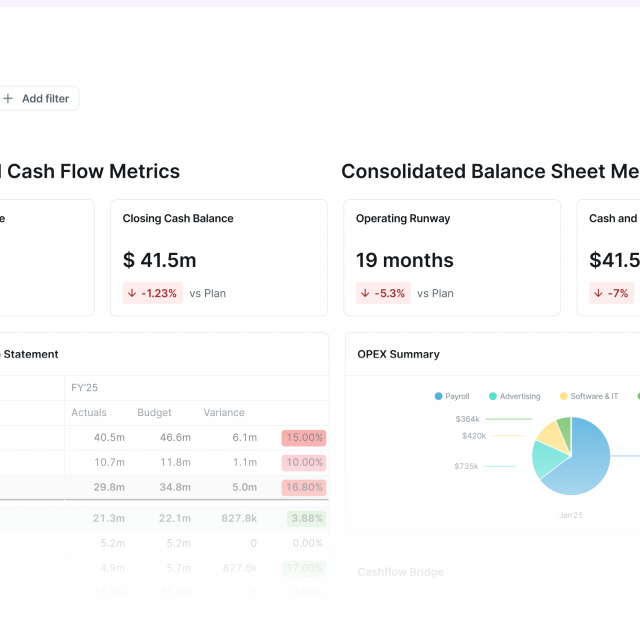
Task: Click the down arrow in the -1.23% badge
Action: 132,293
